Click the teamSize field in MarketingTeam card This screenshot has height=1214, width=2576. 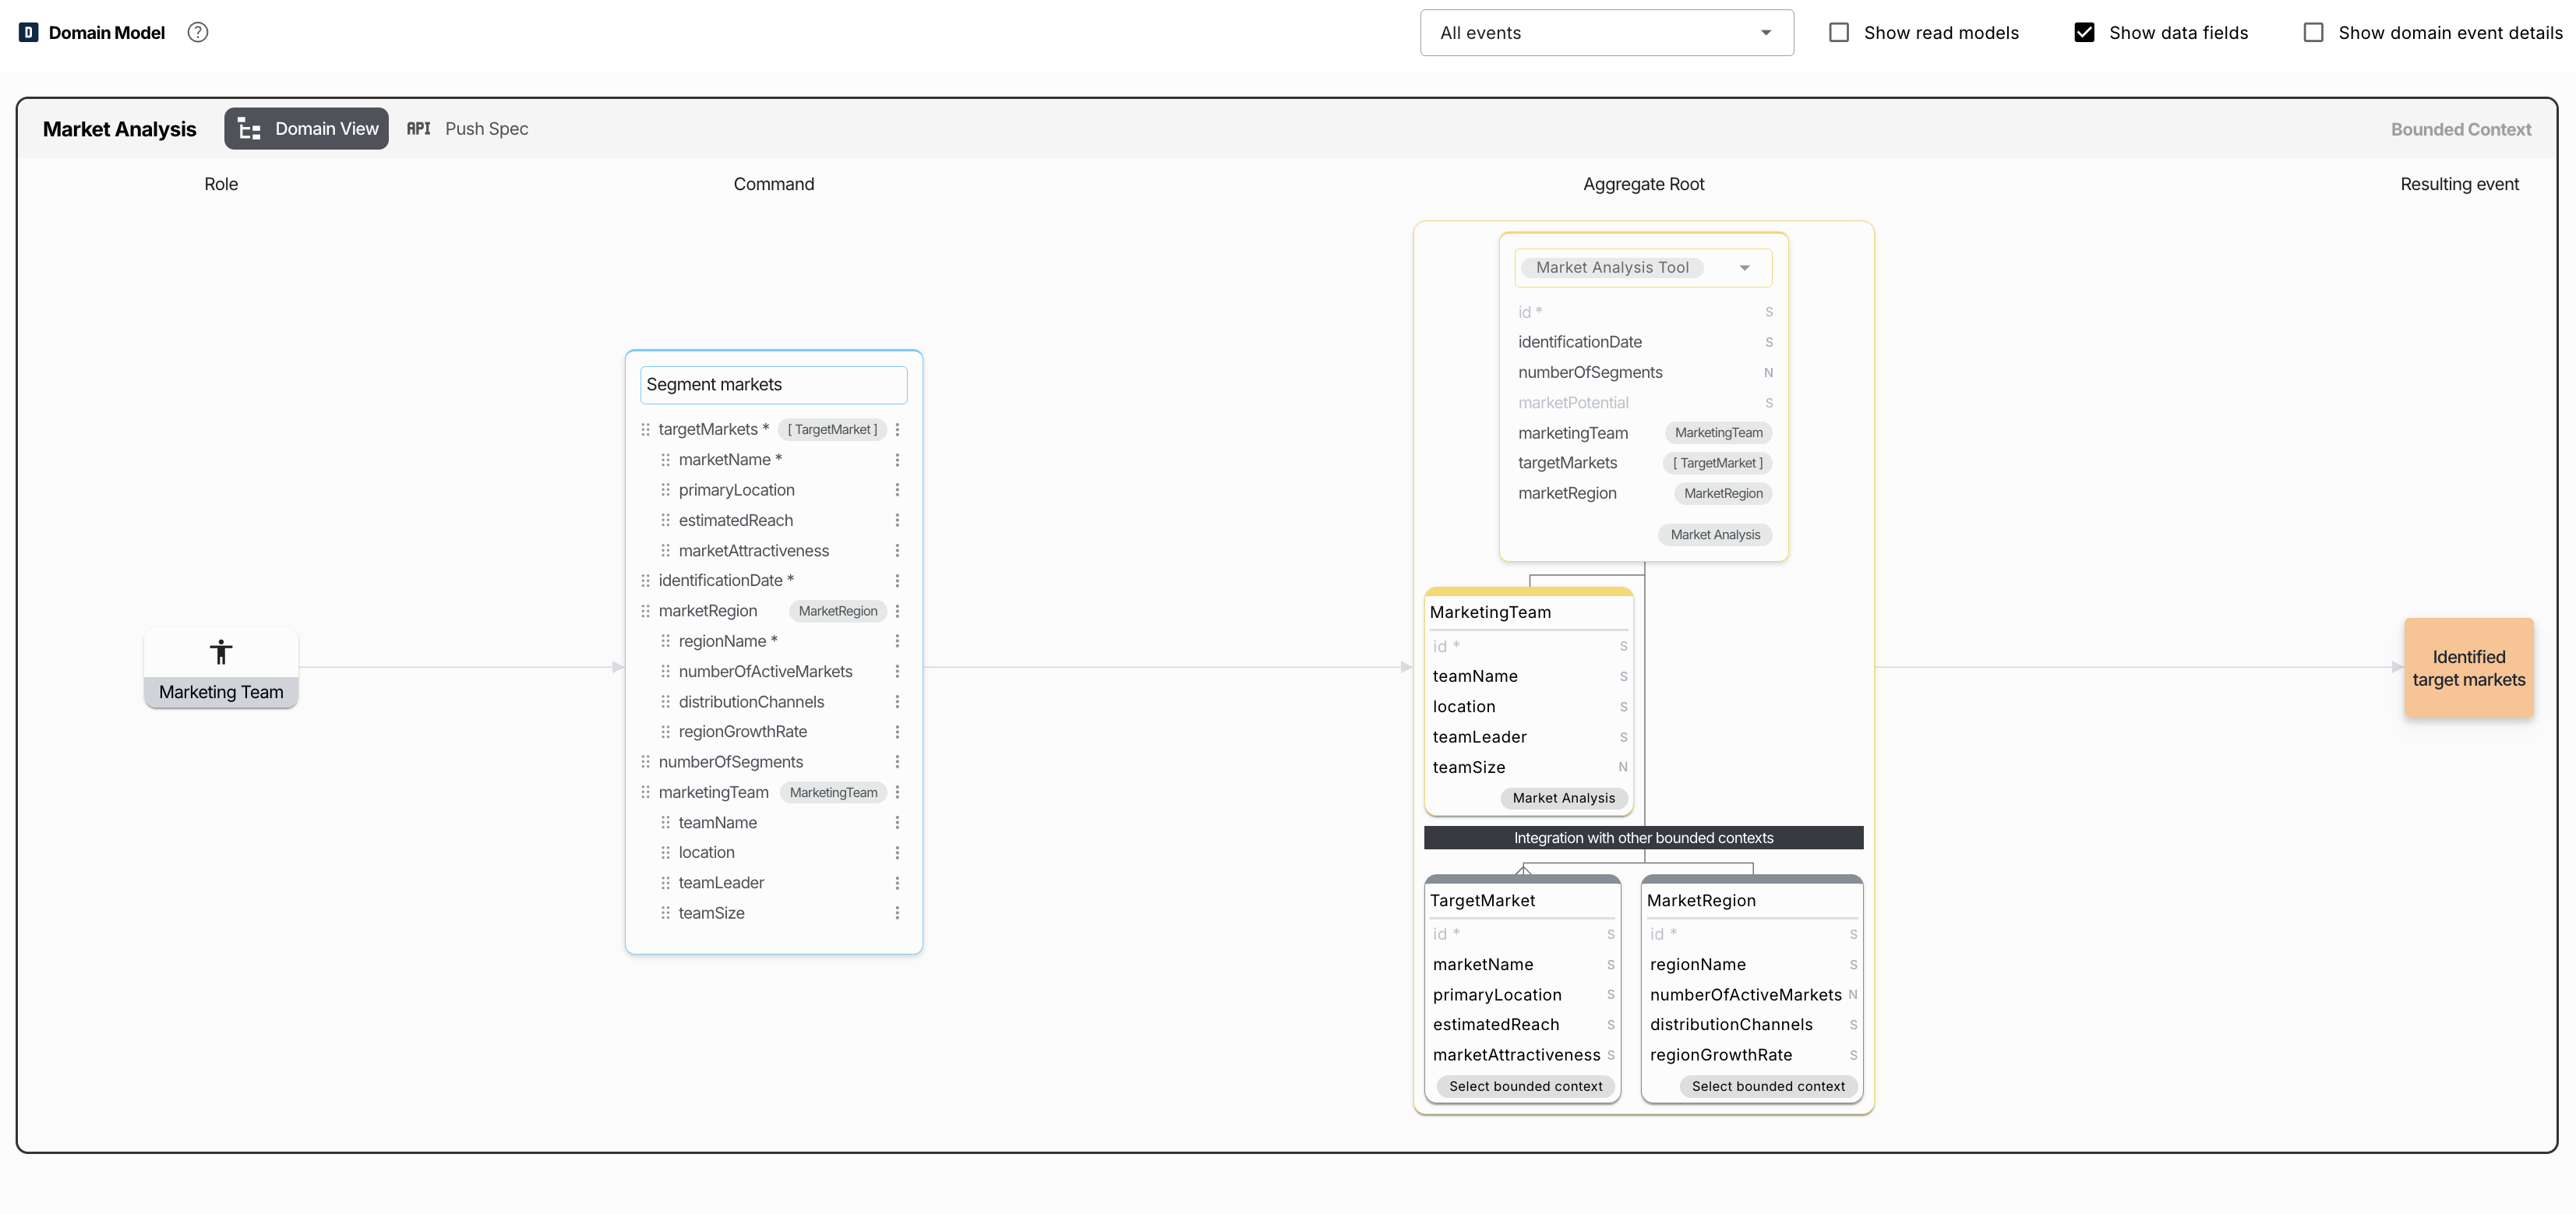pyautogui.click(x=1529, y=767)
